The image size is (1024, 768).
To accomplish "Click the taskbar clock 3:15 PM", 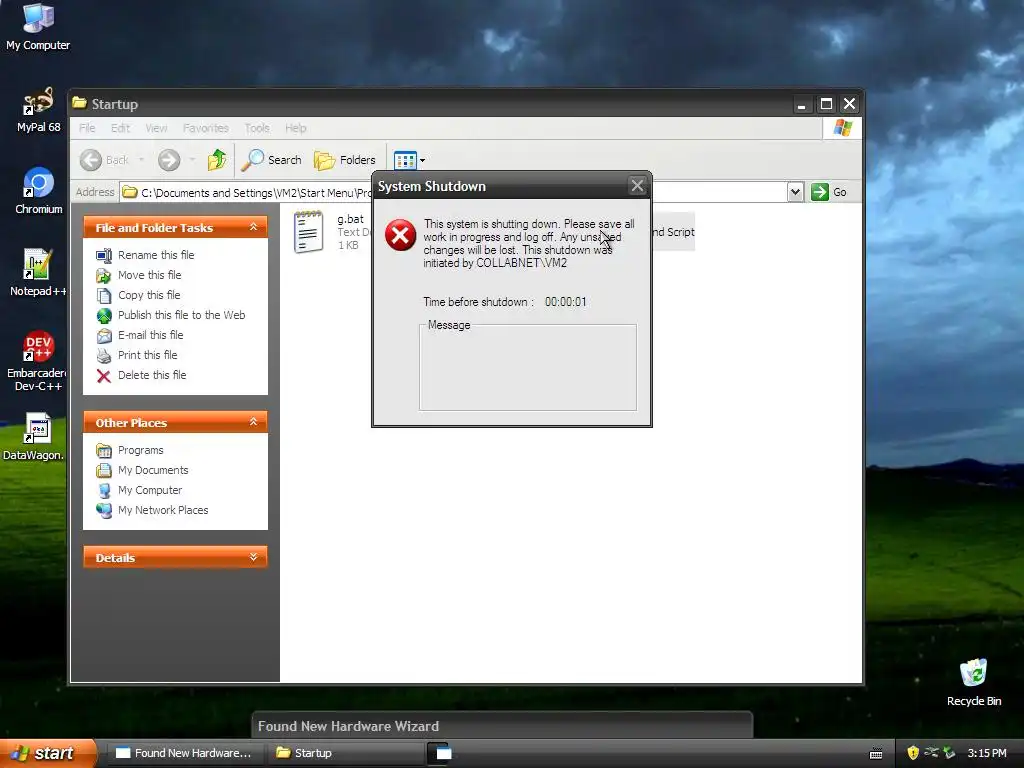I will [987, 753].
